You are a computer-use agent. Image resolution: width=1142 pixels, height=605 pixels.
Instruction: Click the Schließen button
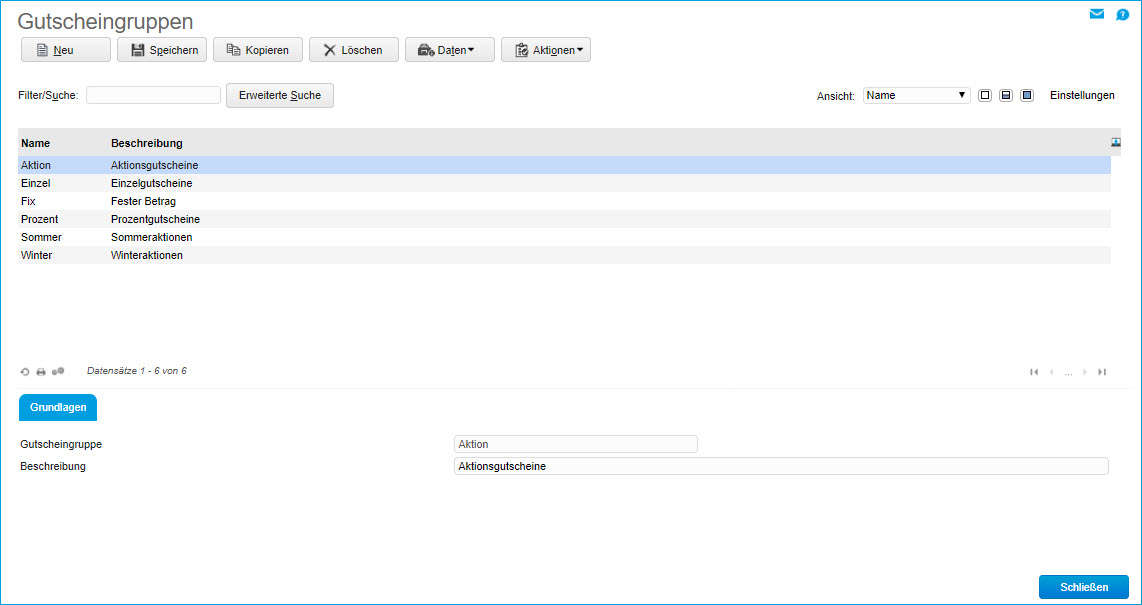point(1083,588)
